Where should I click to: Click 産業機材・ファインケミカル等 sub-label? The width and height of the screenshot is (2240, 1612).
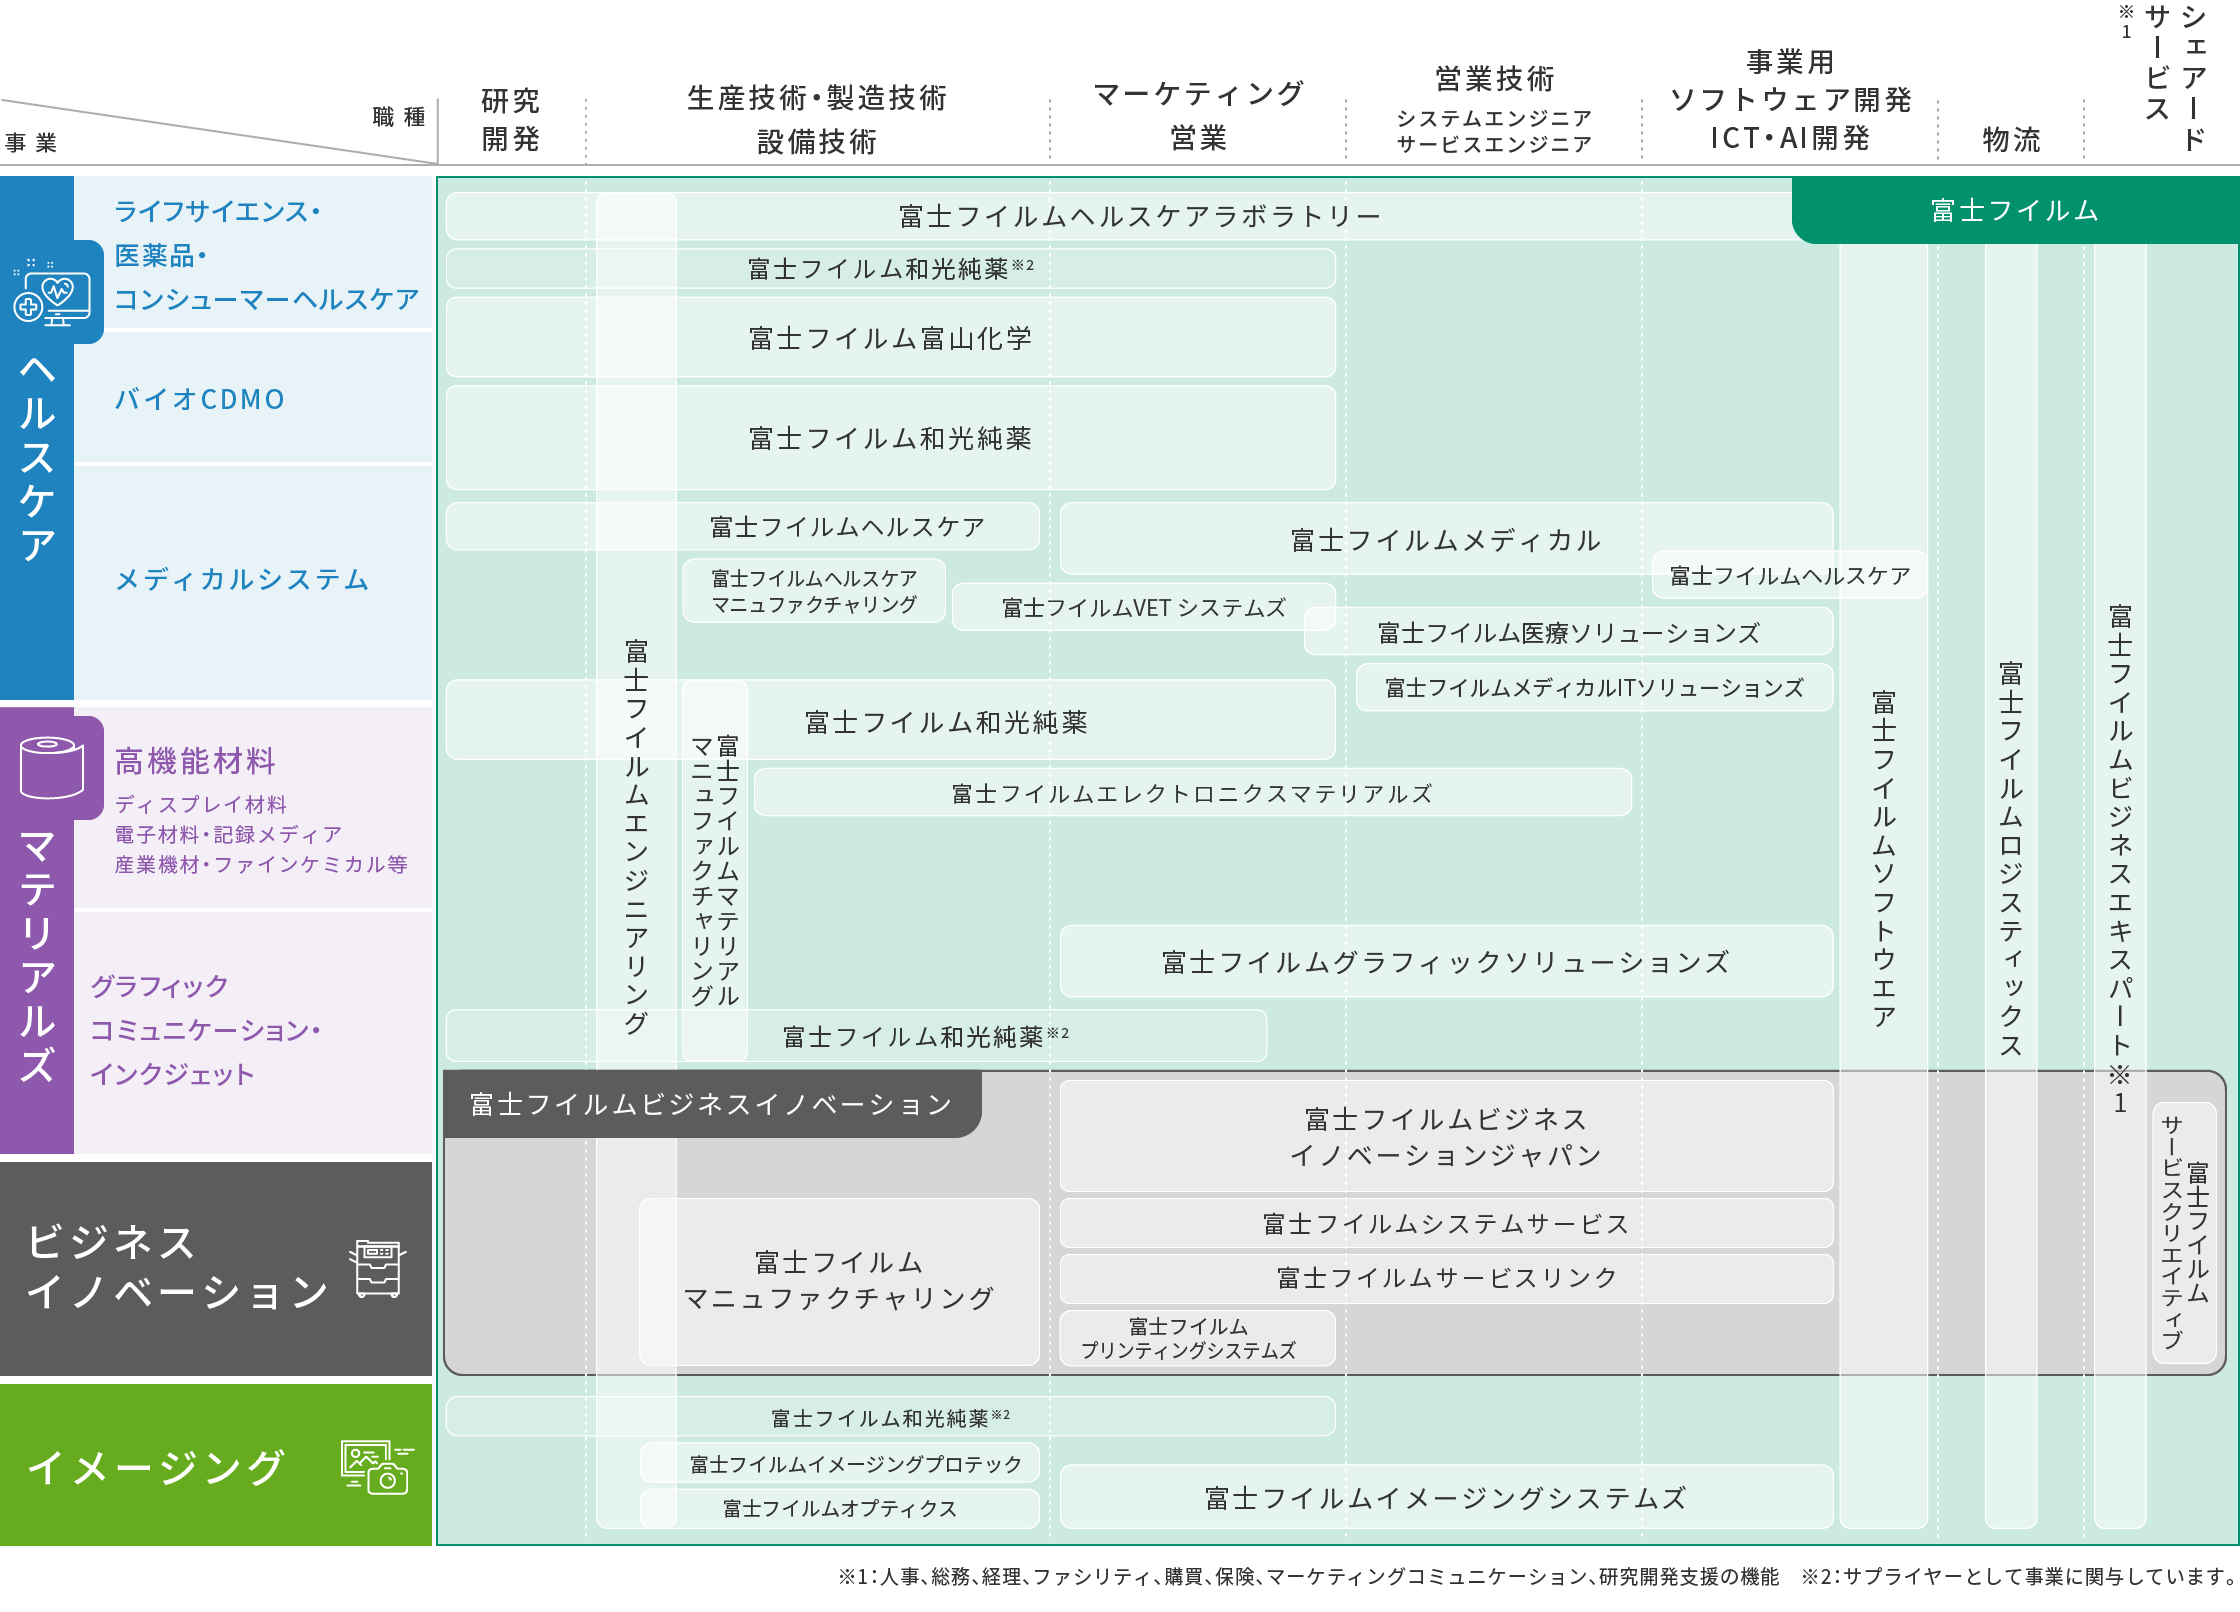click(x=261, y=864)
